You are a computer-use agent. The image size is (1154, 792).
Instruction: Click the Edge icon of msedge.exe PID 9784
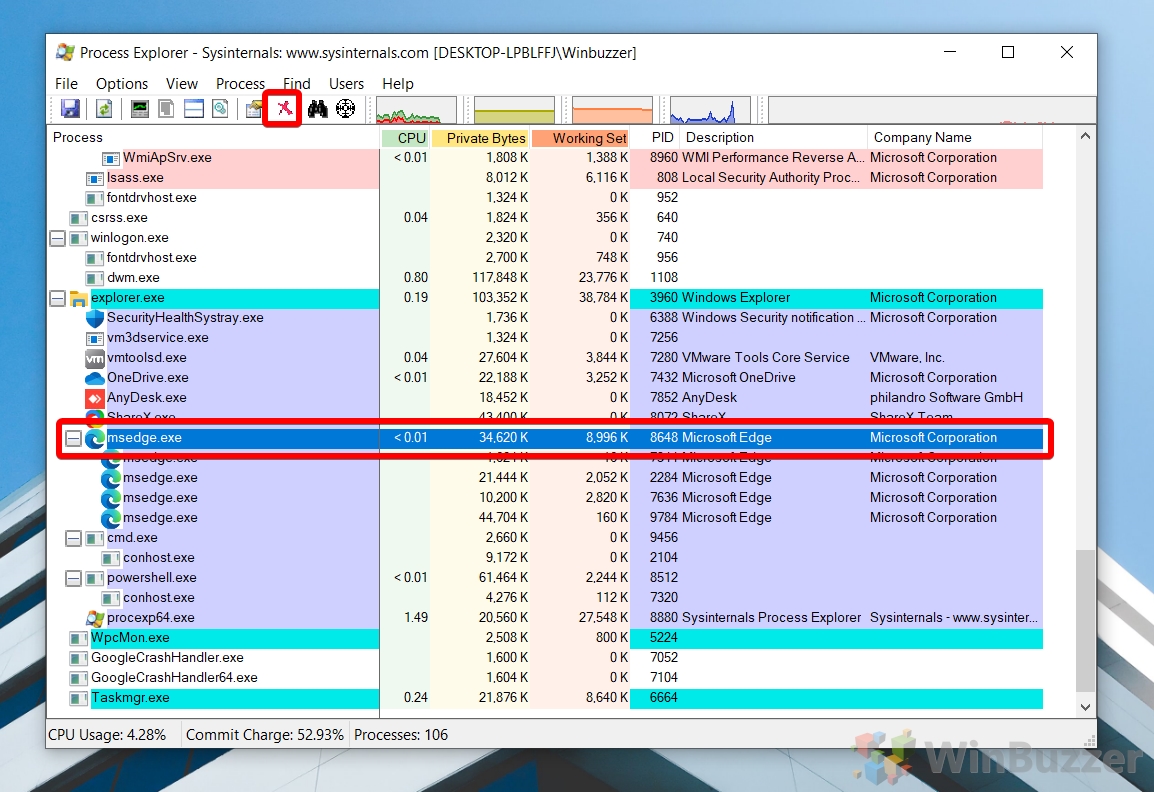tap(111, 518)
